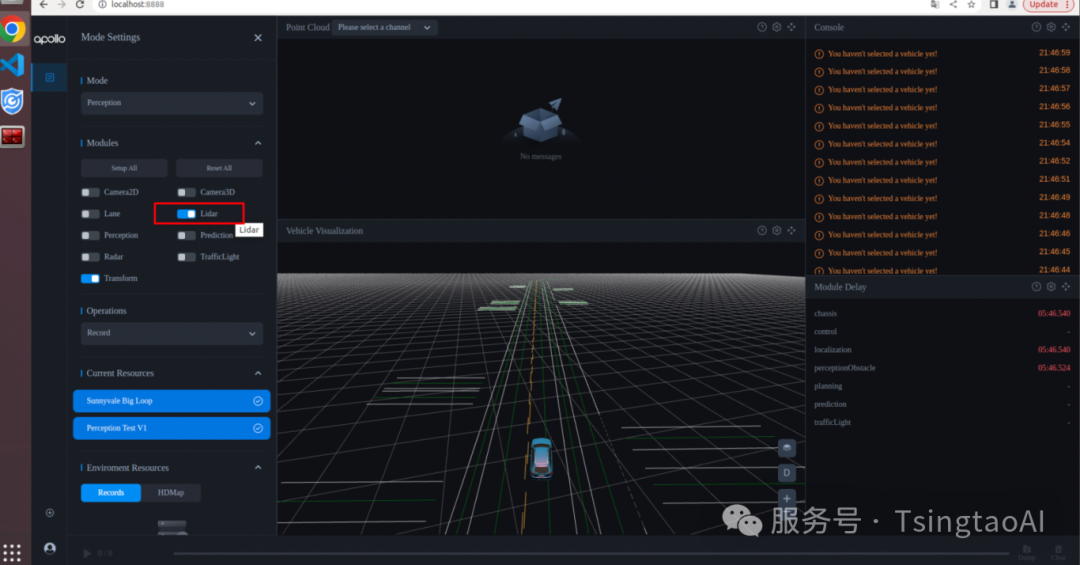The width and height of the screenshot is (1080, 565).
Task: Collapse the Current Resources section
Action: coord(258,373)
